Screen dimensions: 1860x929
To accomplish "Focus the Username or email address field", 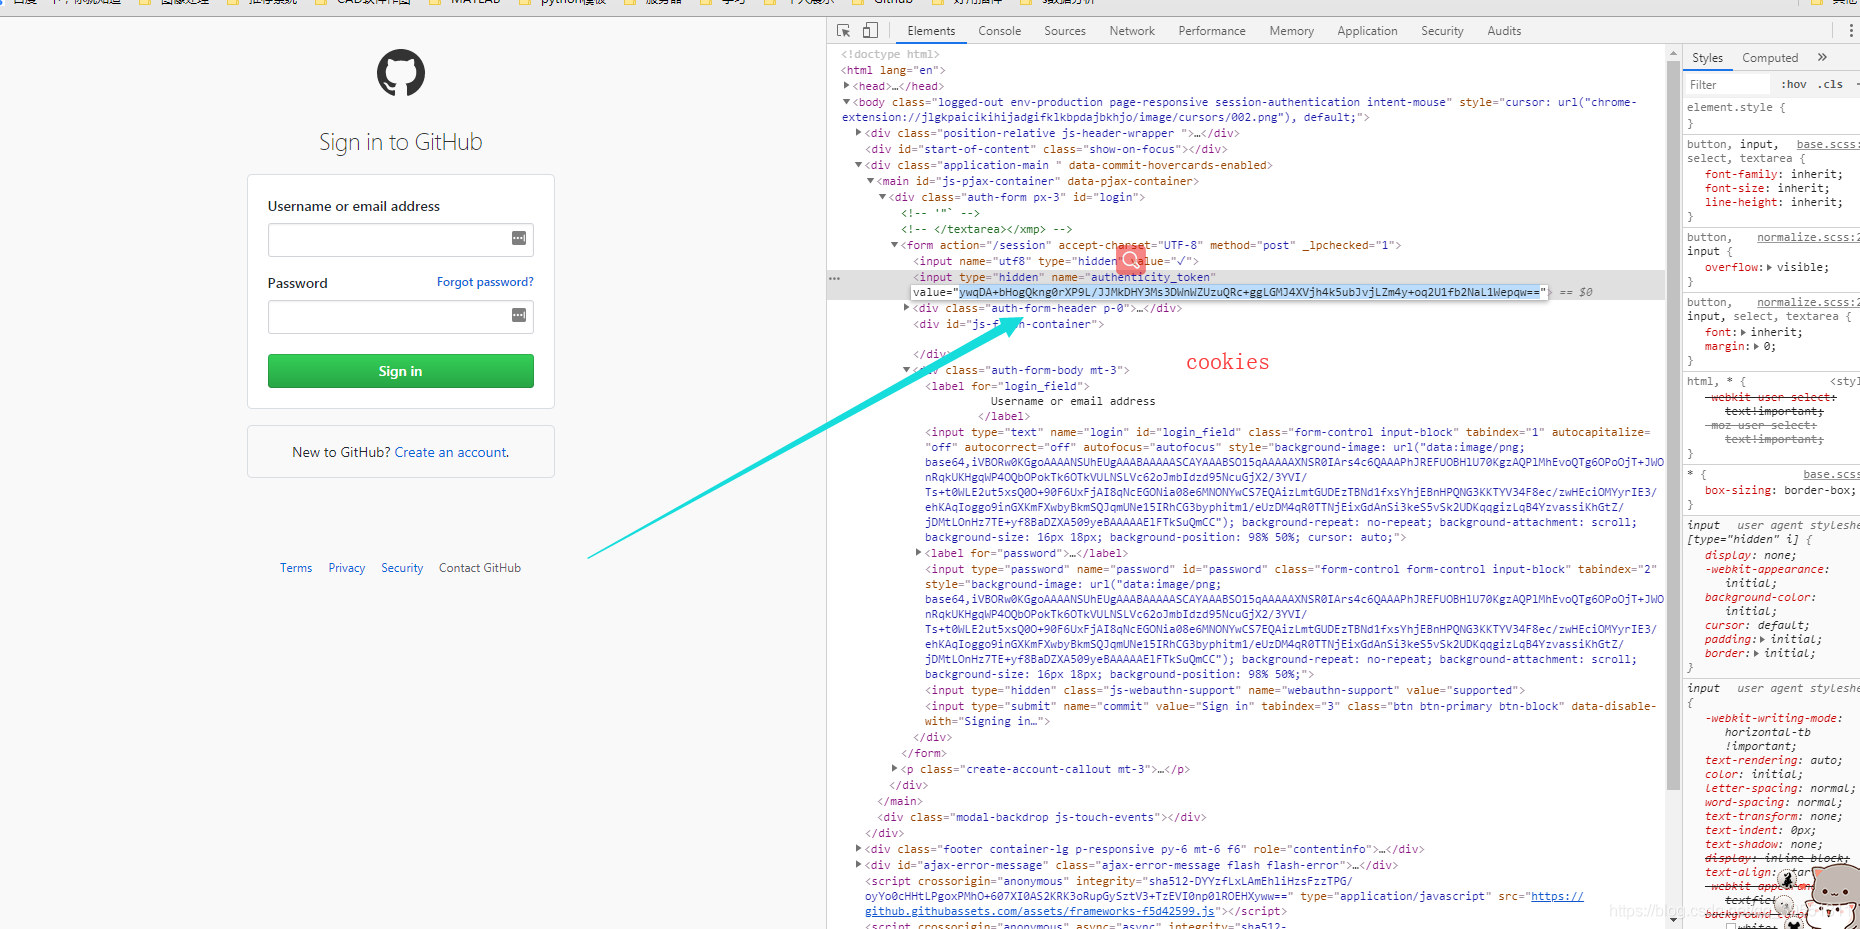I will [x=401, y=240].
